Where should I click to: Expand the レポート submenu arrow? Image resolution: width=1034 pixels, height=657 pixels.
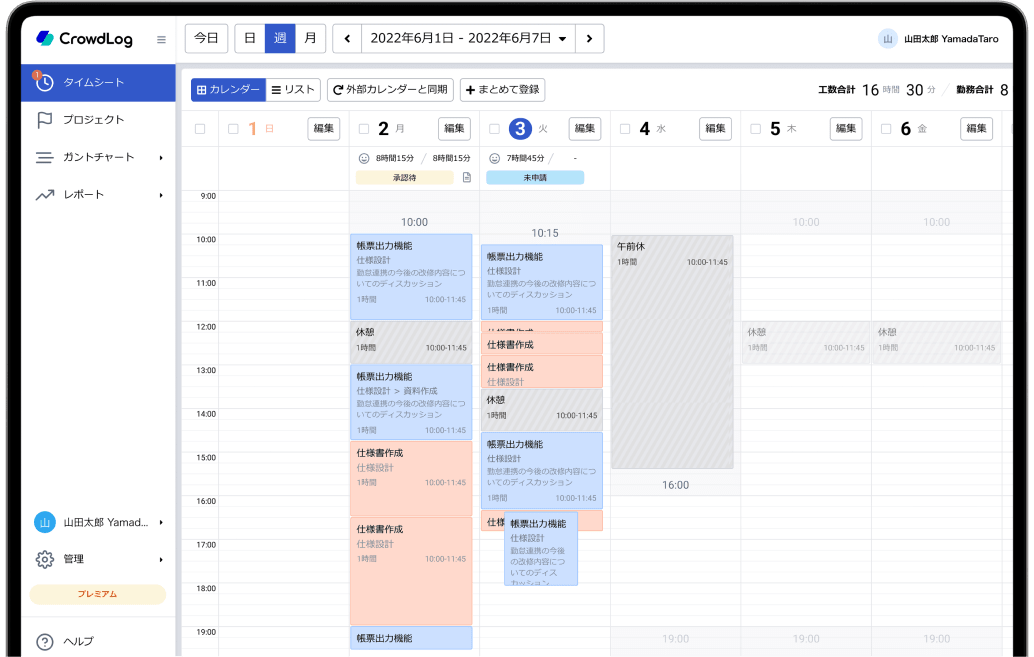coord(161,195)
